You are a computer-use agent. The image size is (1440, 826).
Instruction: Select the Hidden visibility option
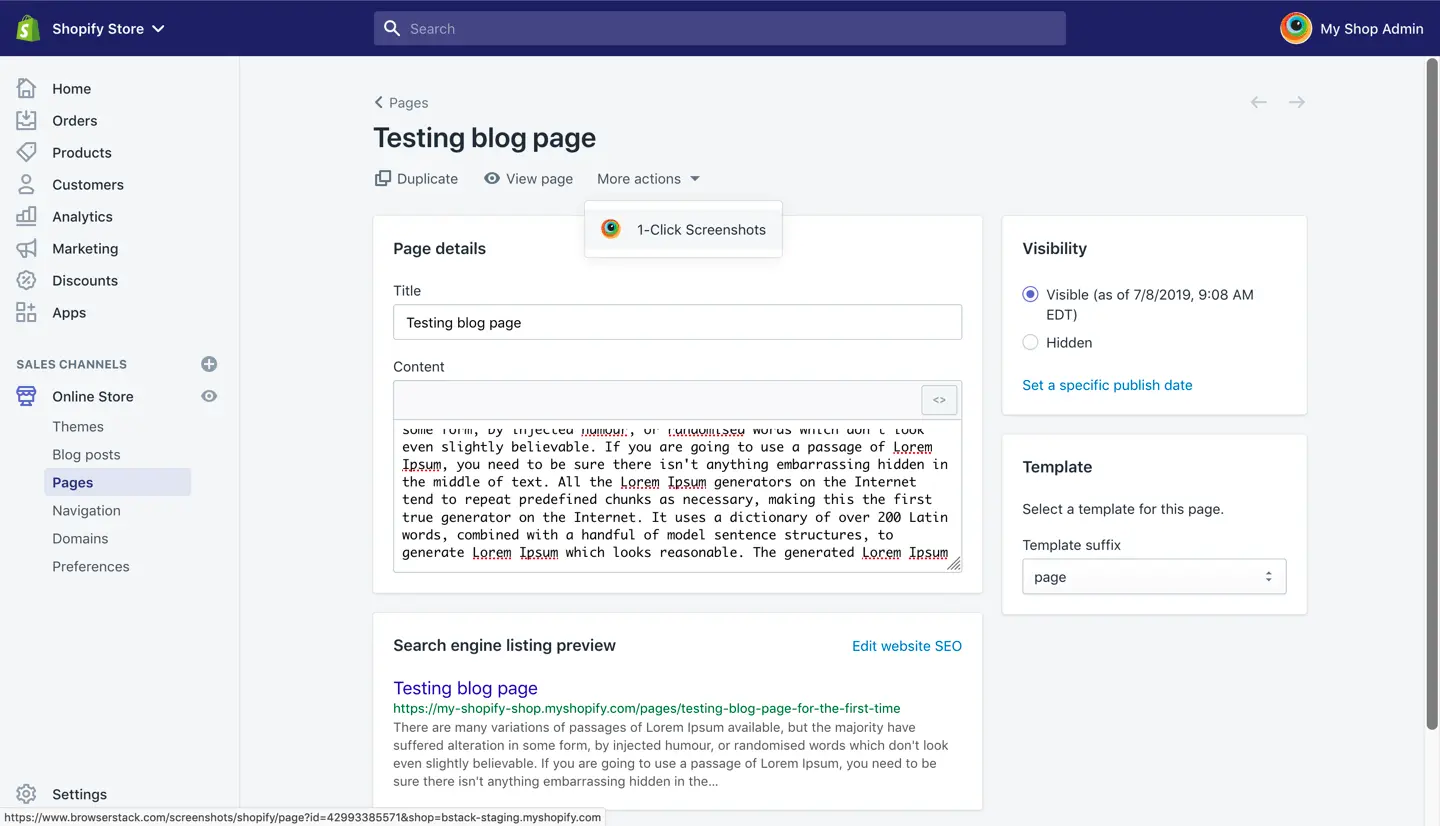1031,343
